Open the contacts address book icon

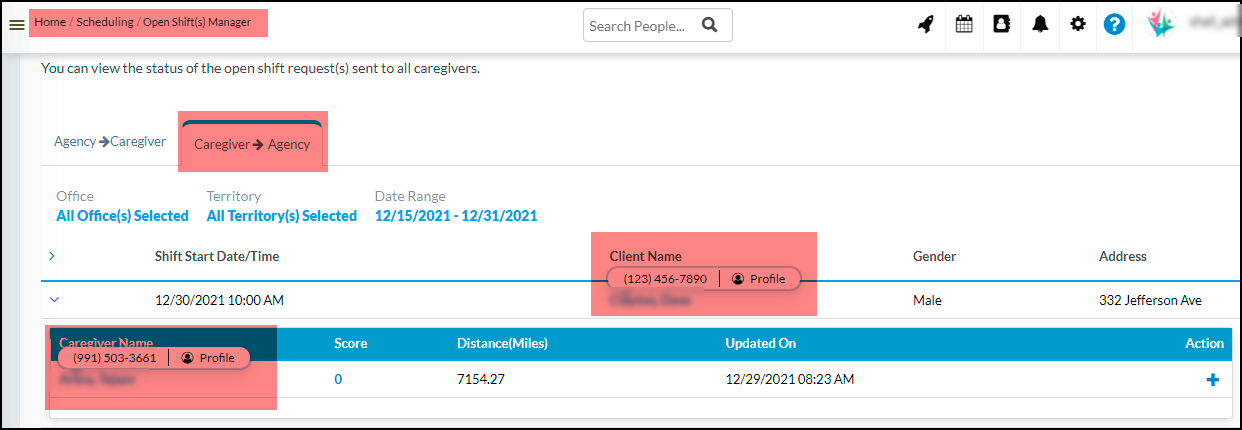[1001, 25]
